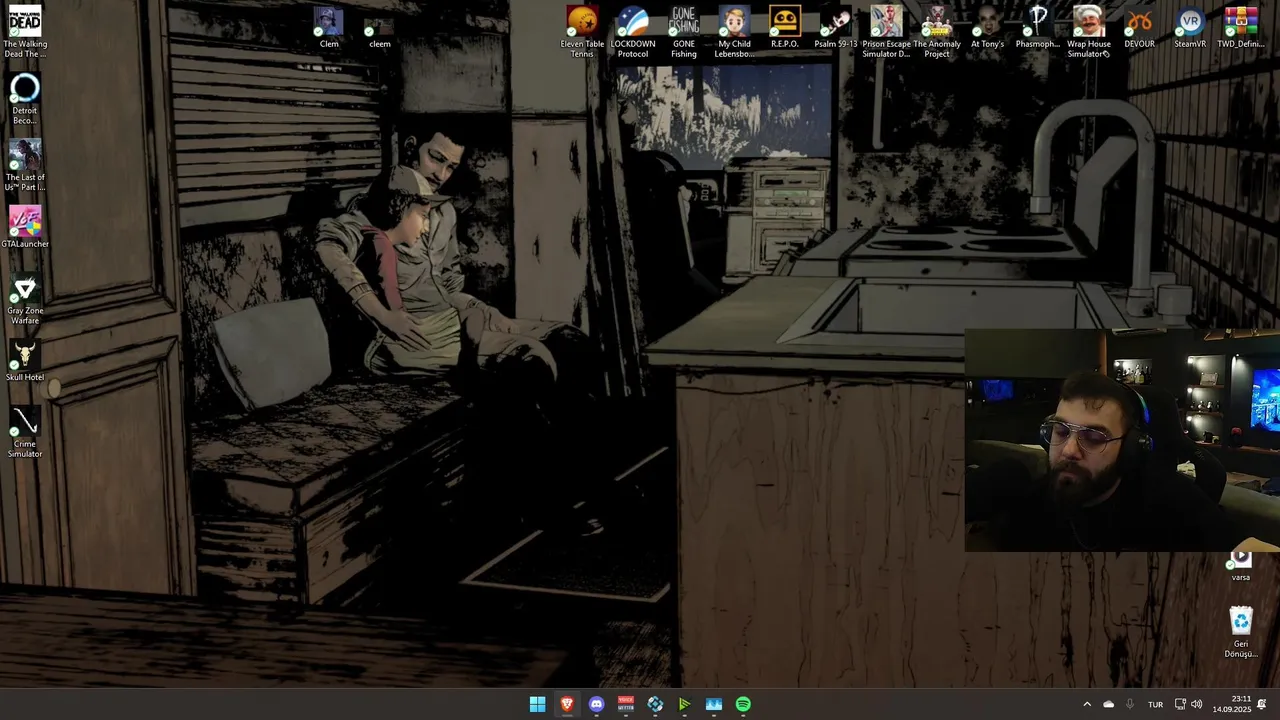Screen dimensions: 1280x720
Task: Switch to Spotify in taskbar
Action: (743, 704)
